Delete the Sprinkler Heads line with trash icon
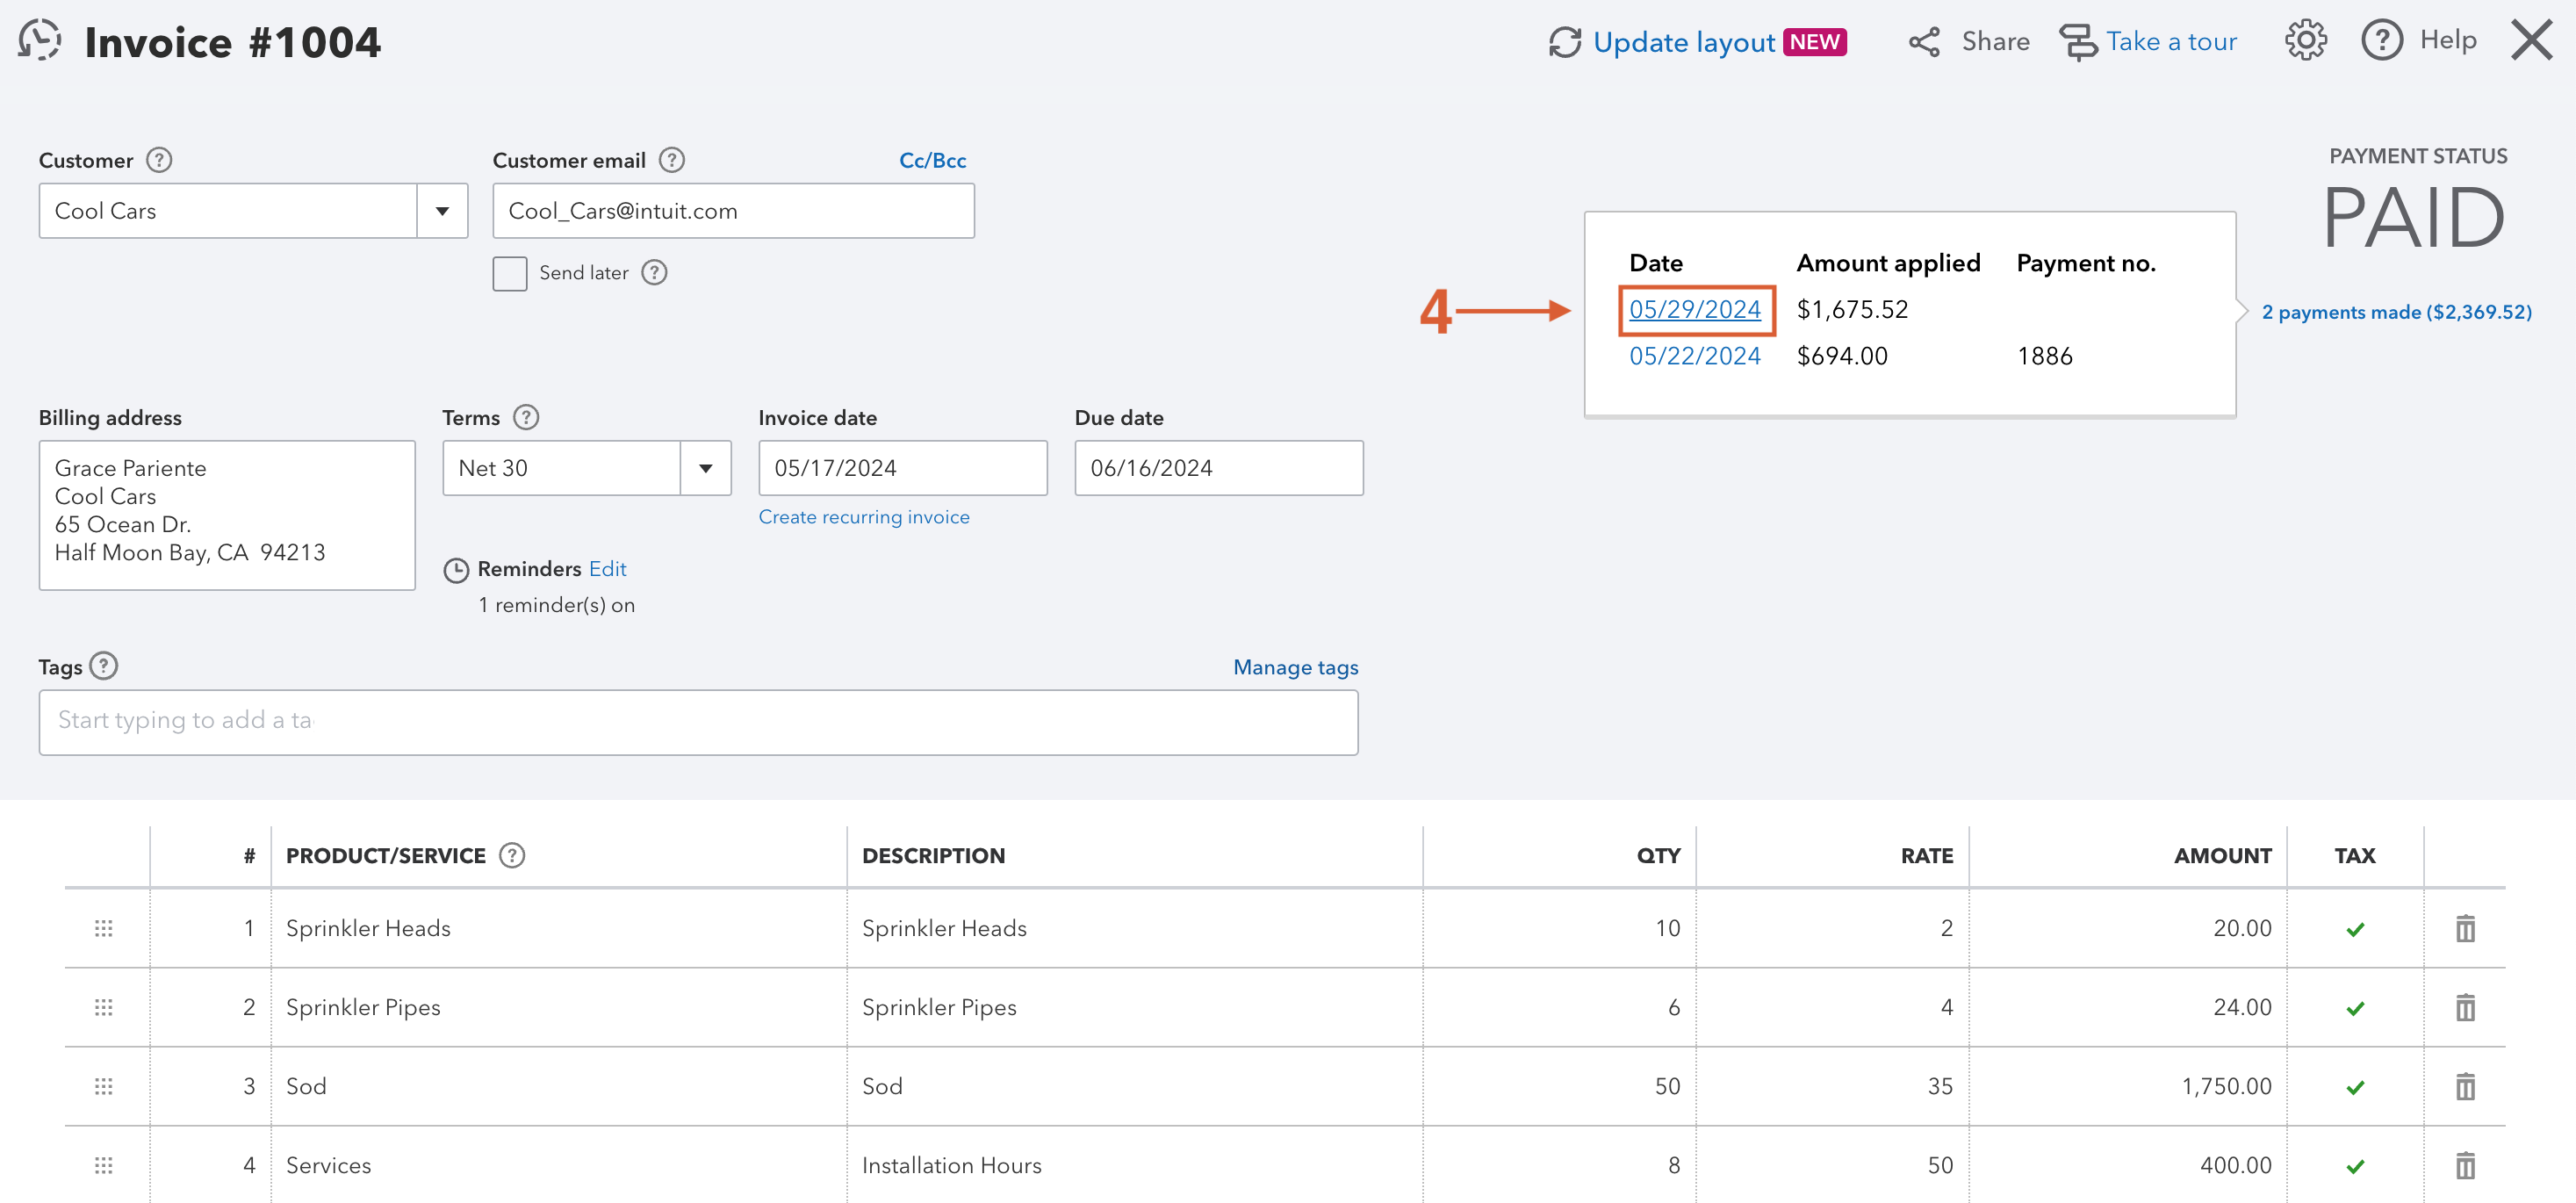2576x1203 pixels. coord(2465,928)
